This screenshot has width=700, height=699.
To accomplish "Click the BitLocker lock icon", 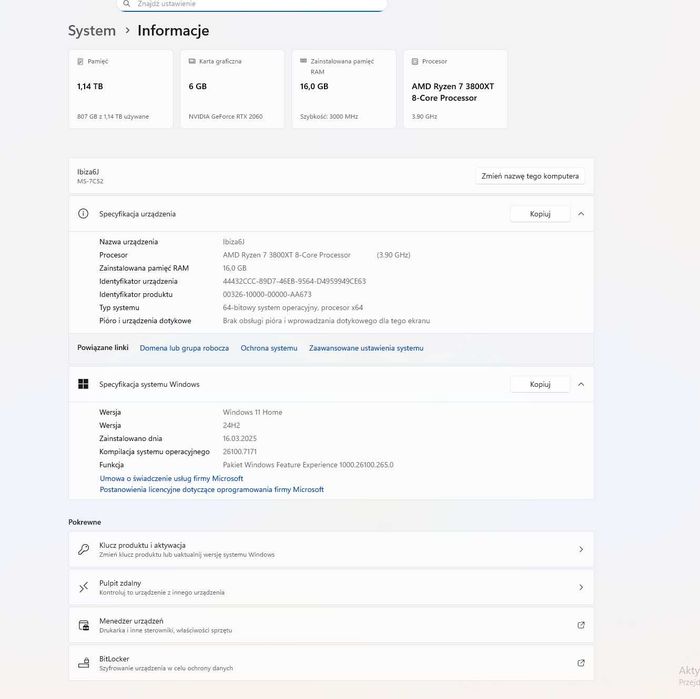I will 84,662.
